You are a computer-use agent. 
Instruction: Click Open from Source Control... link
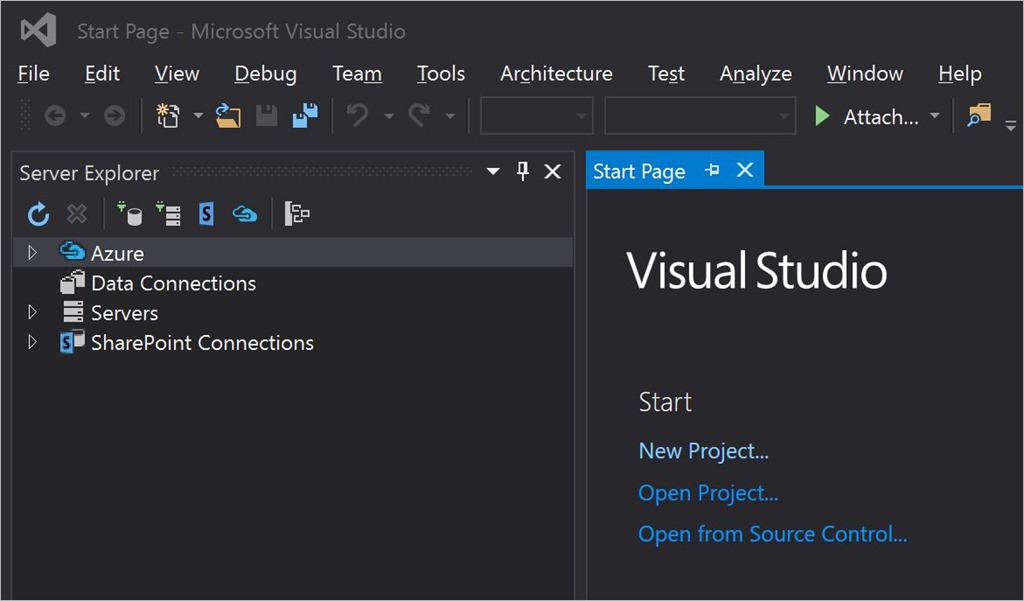coord(772,534)
